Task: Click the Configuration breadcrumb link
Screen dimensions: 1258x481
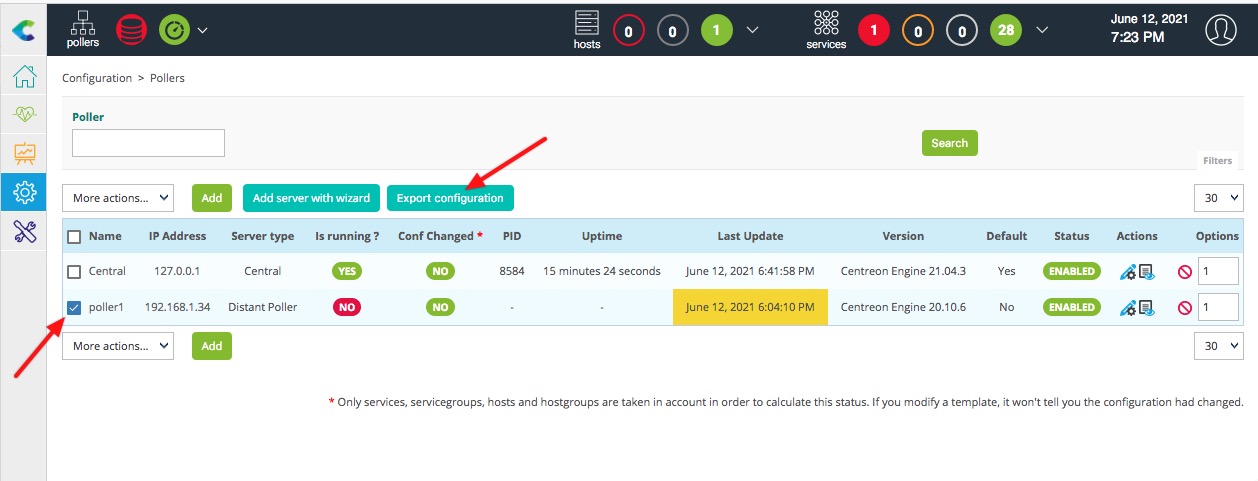Action: [x=97, y=78]
